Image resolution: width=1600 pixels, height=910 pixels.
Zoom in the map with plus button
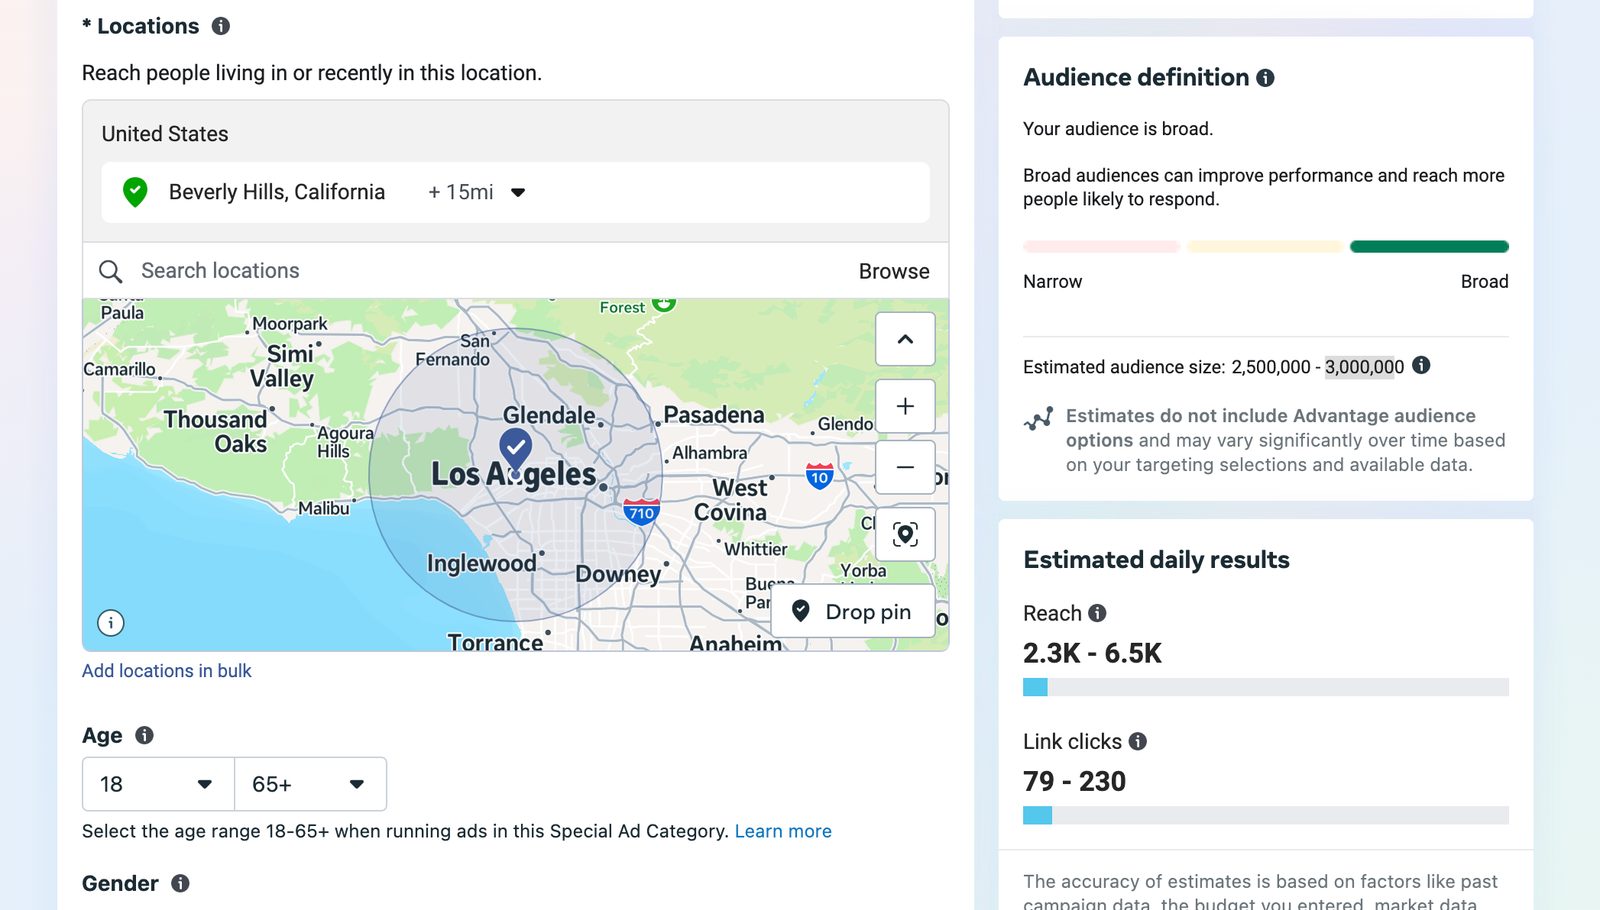pyautogui.click(x=905, y=406)
